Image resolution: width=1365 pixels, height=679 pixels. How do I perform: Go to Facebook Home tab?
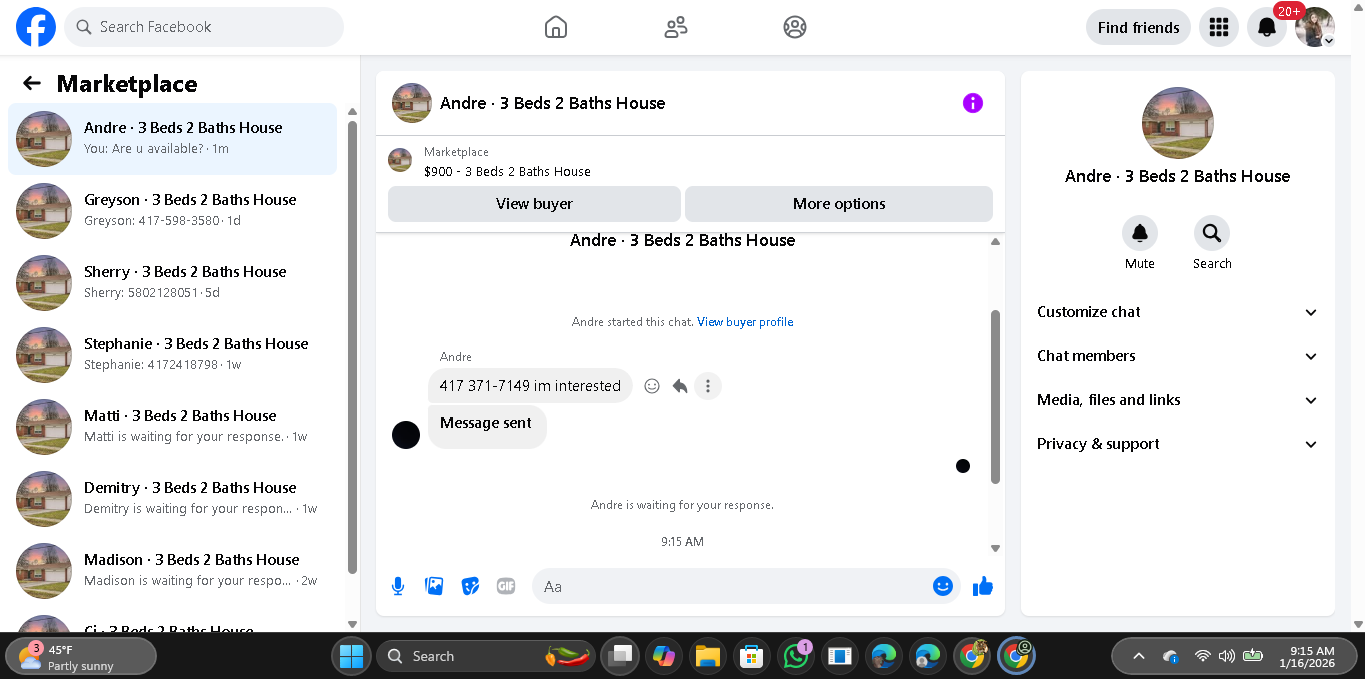point(556,27)
